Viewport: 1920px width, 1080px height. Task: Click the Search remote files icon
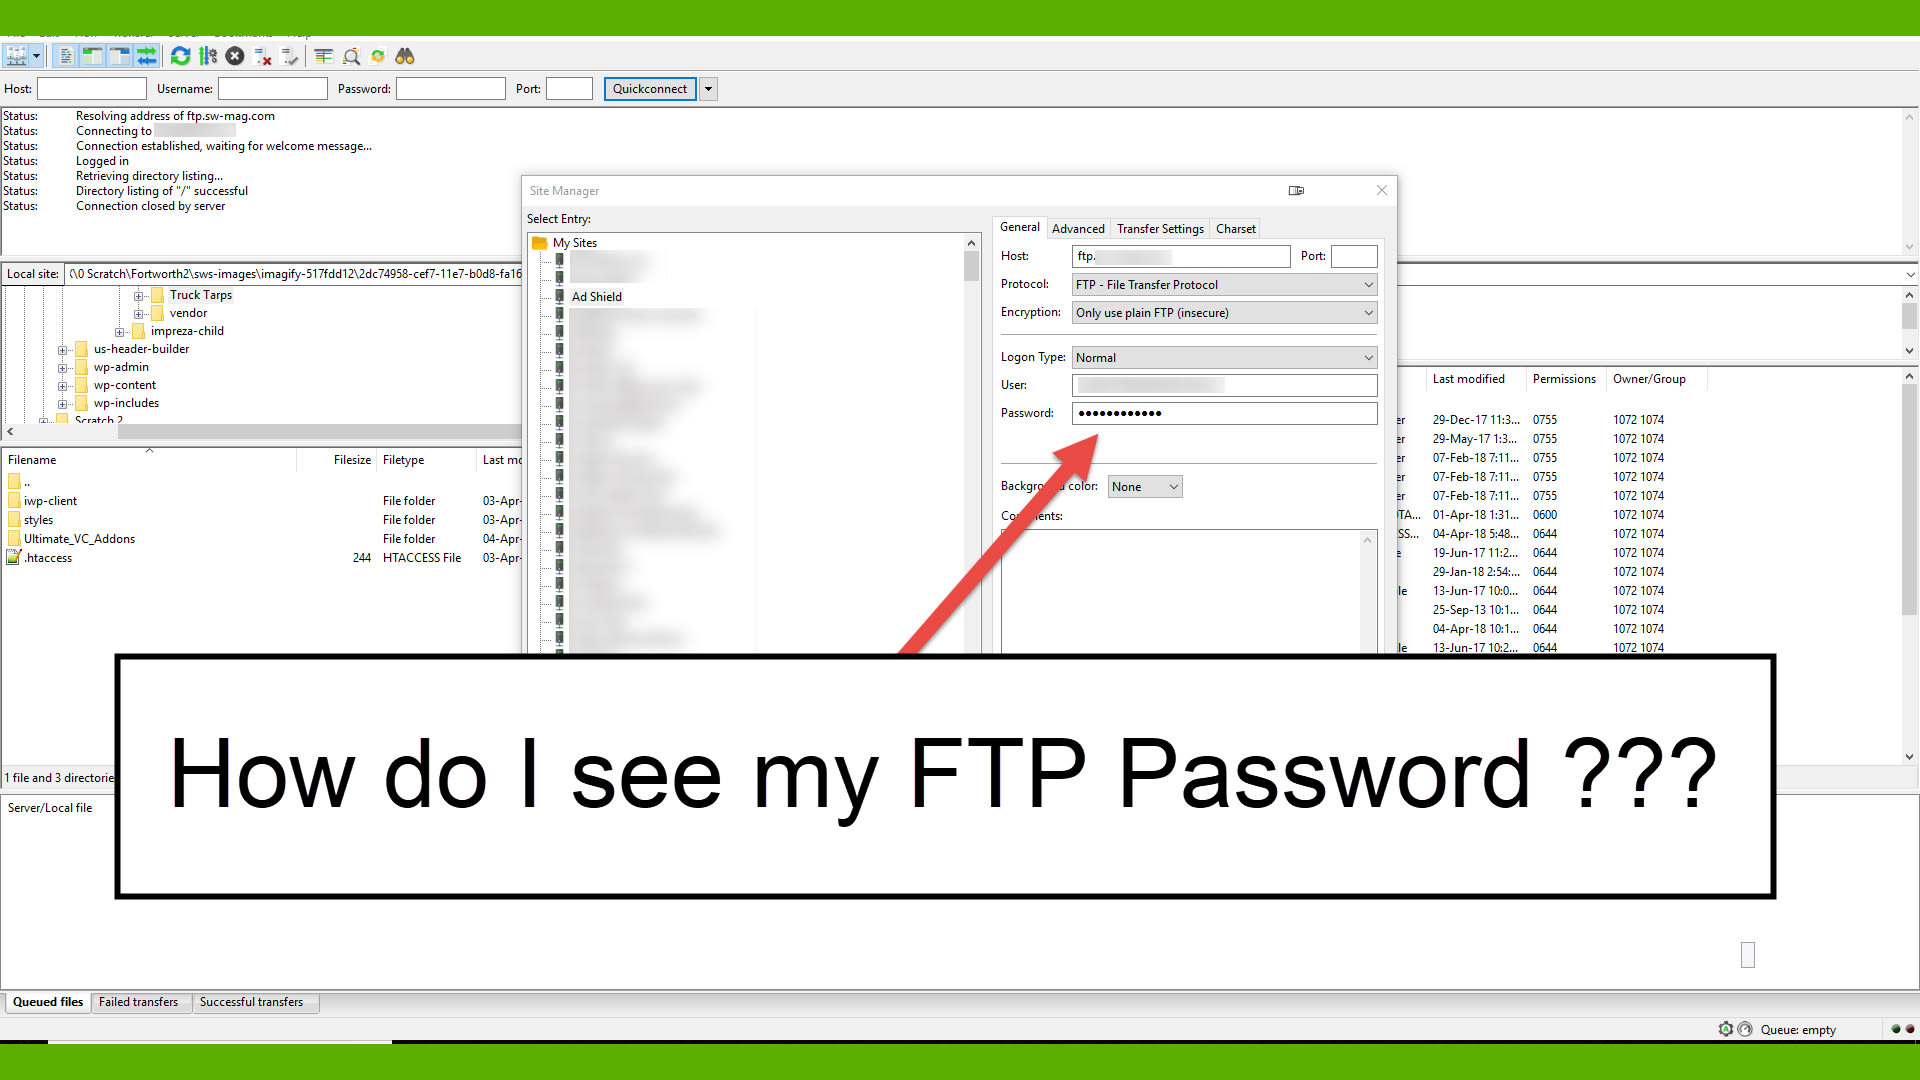point(404,55)
